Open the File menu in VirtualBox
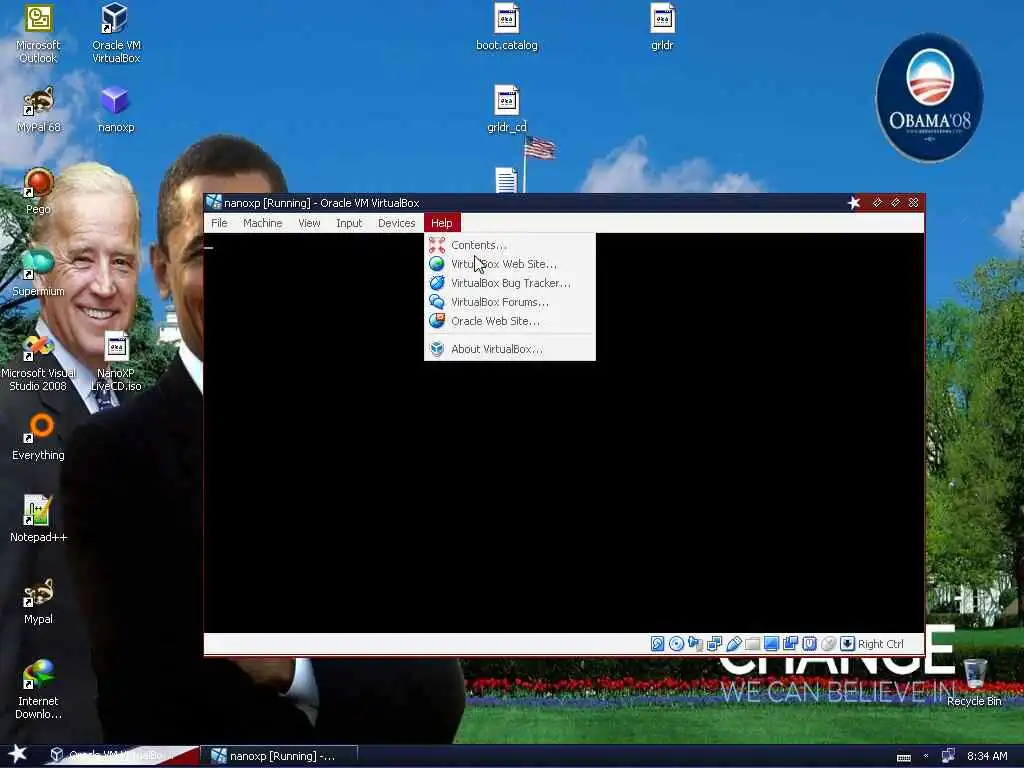 click(x=219, y=223)
